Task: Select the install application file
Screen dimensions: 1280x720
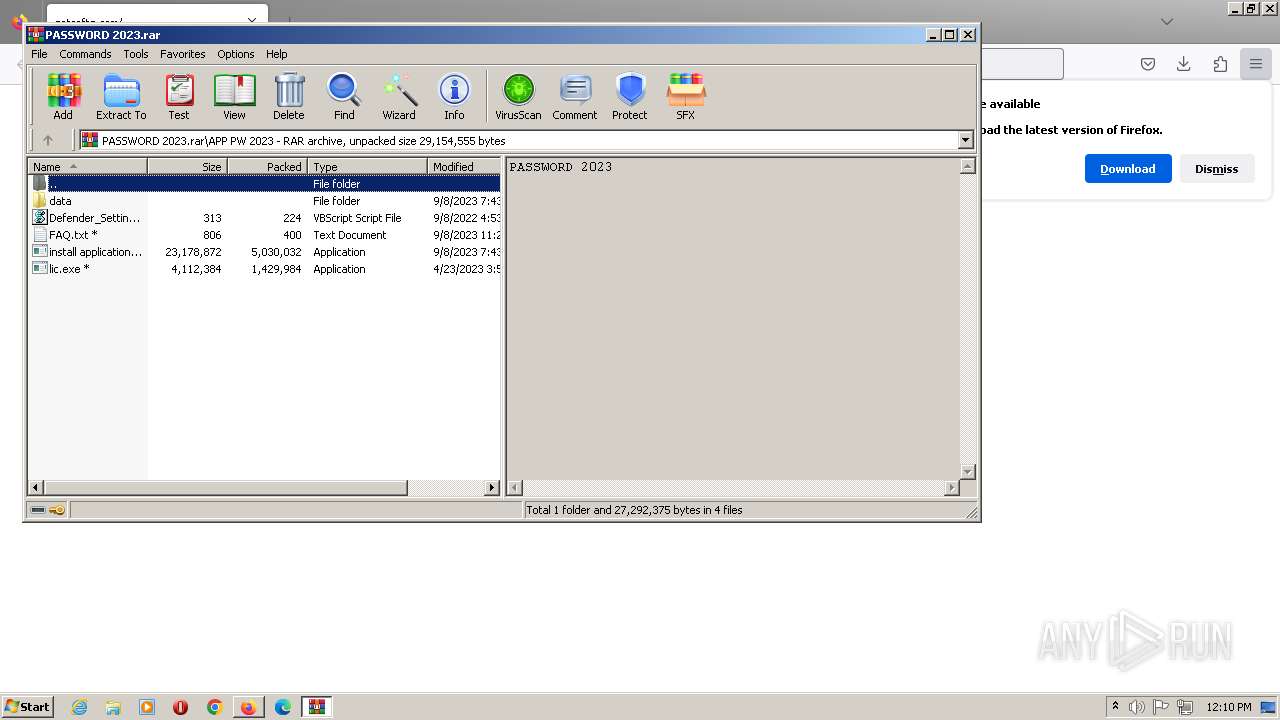Action: click(x=264, y=252)
